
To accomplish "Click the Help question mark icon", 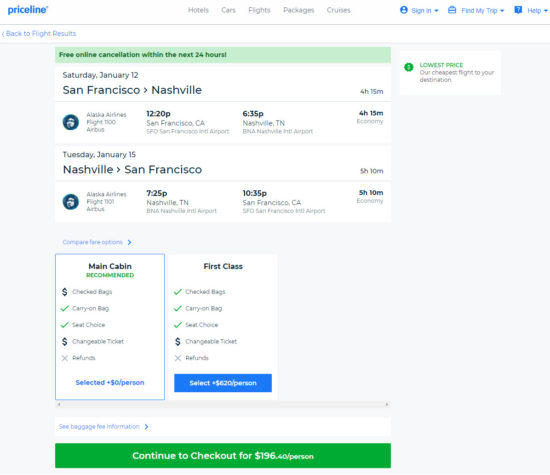I will [x=518, y=10].
